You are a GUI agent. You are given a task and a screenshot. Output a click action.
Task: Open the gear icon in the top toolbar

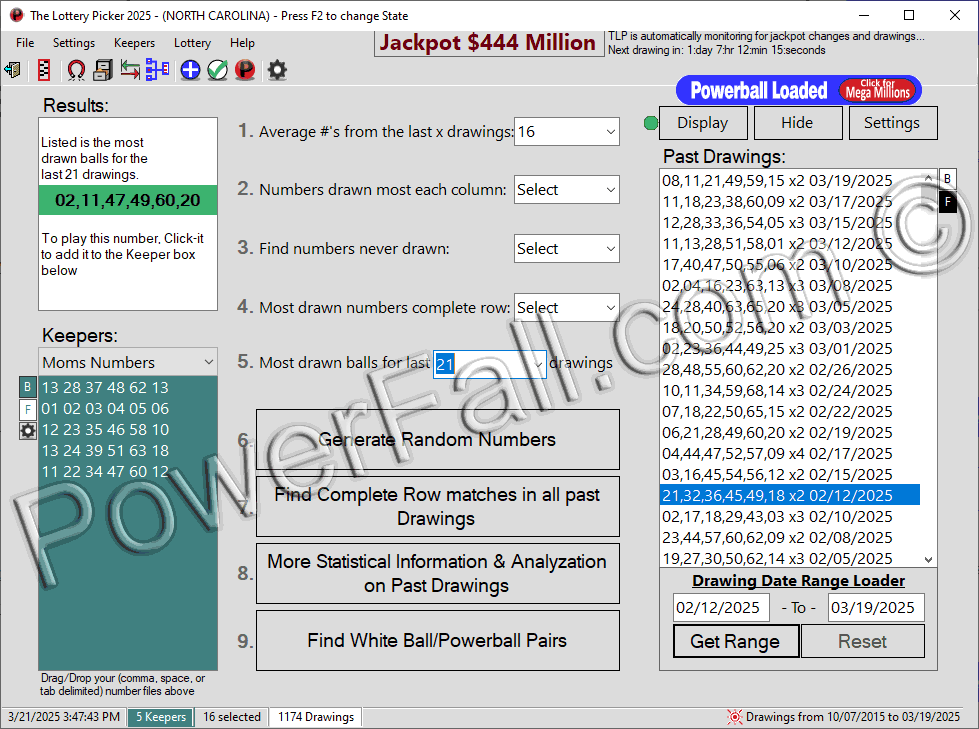coord(277,70)
